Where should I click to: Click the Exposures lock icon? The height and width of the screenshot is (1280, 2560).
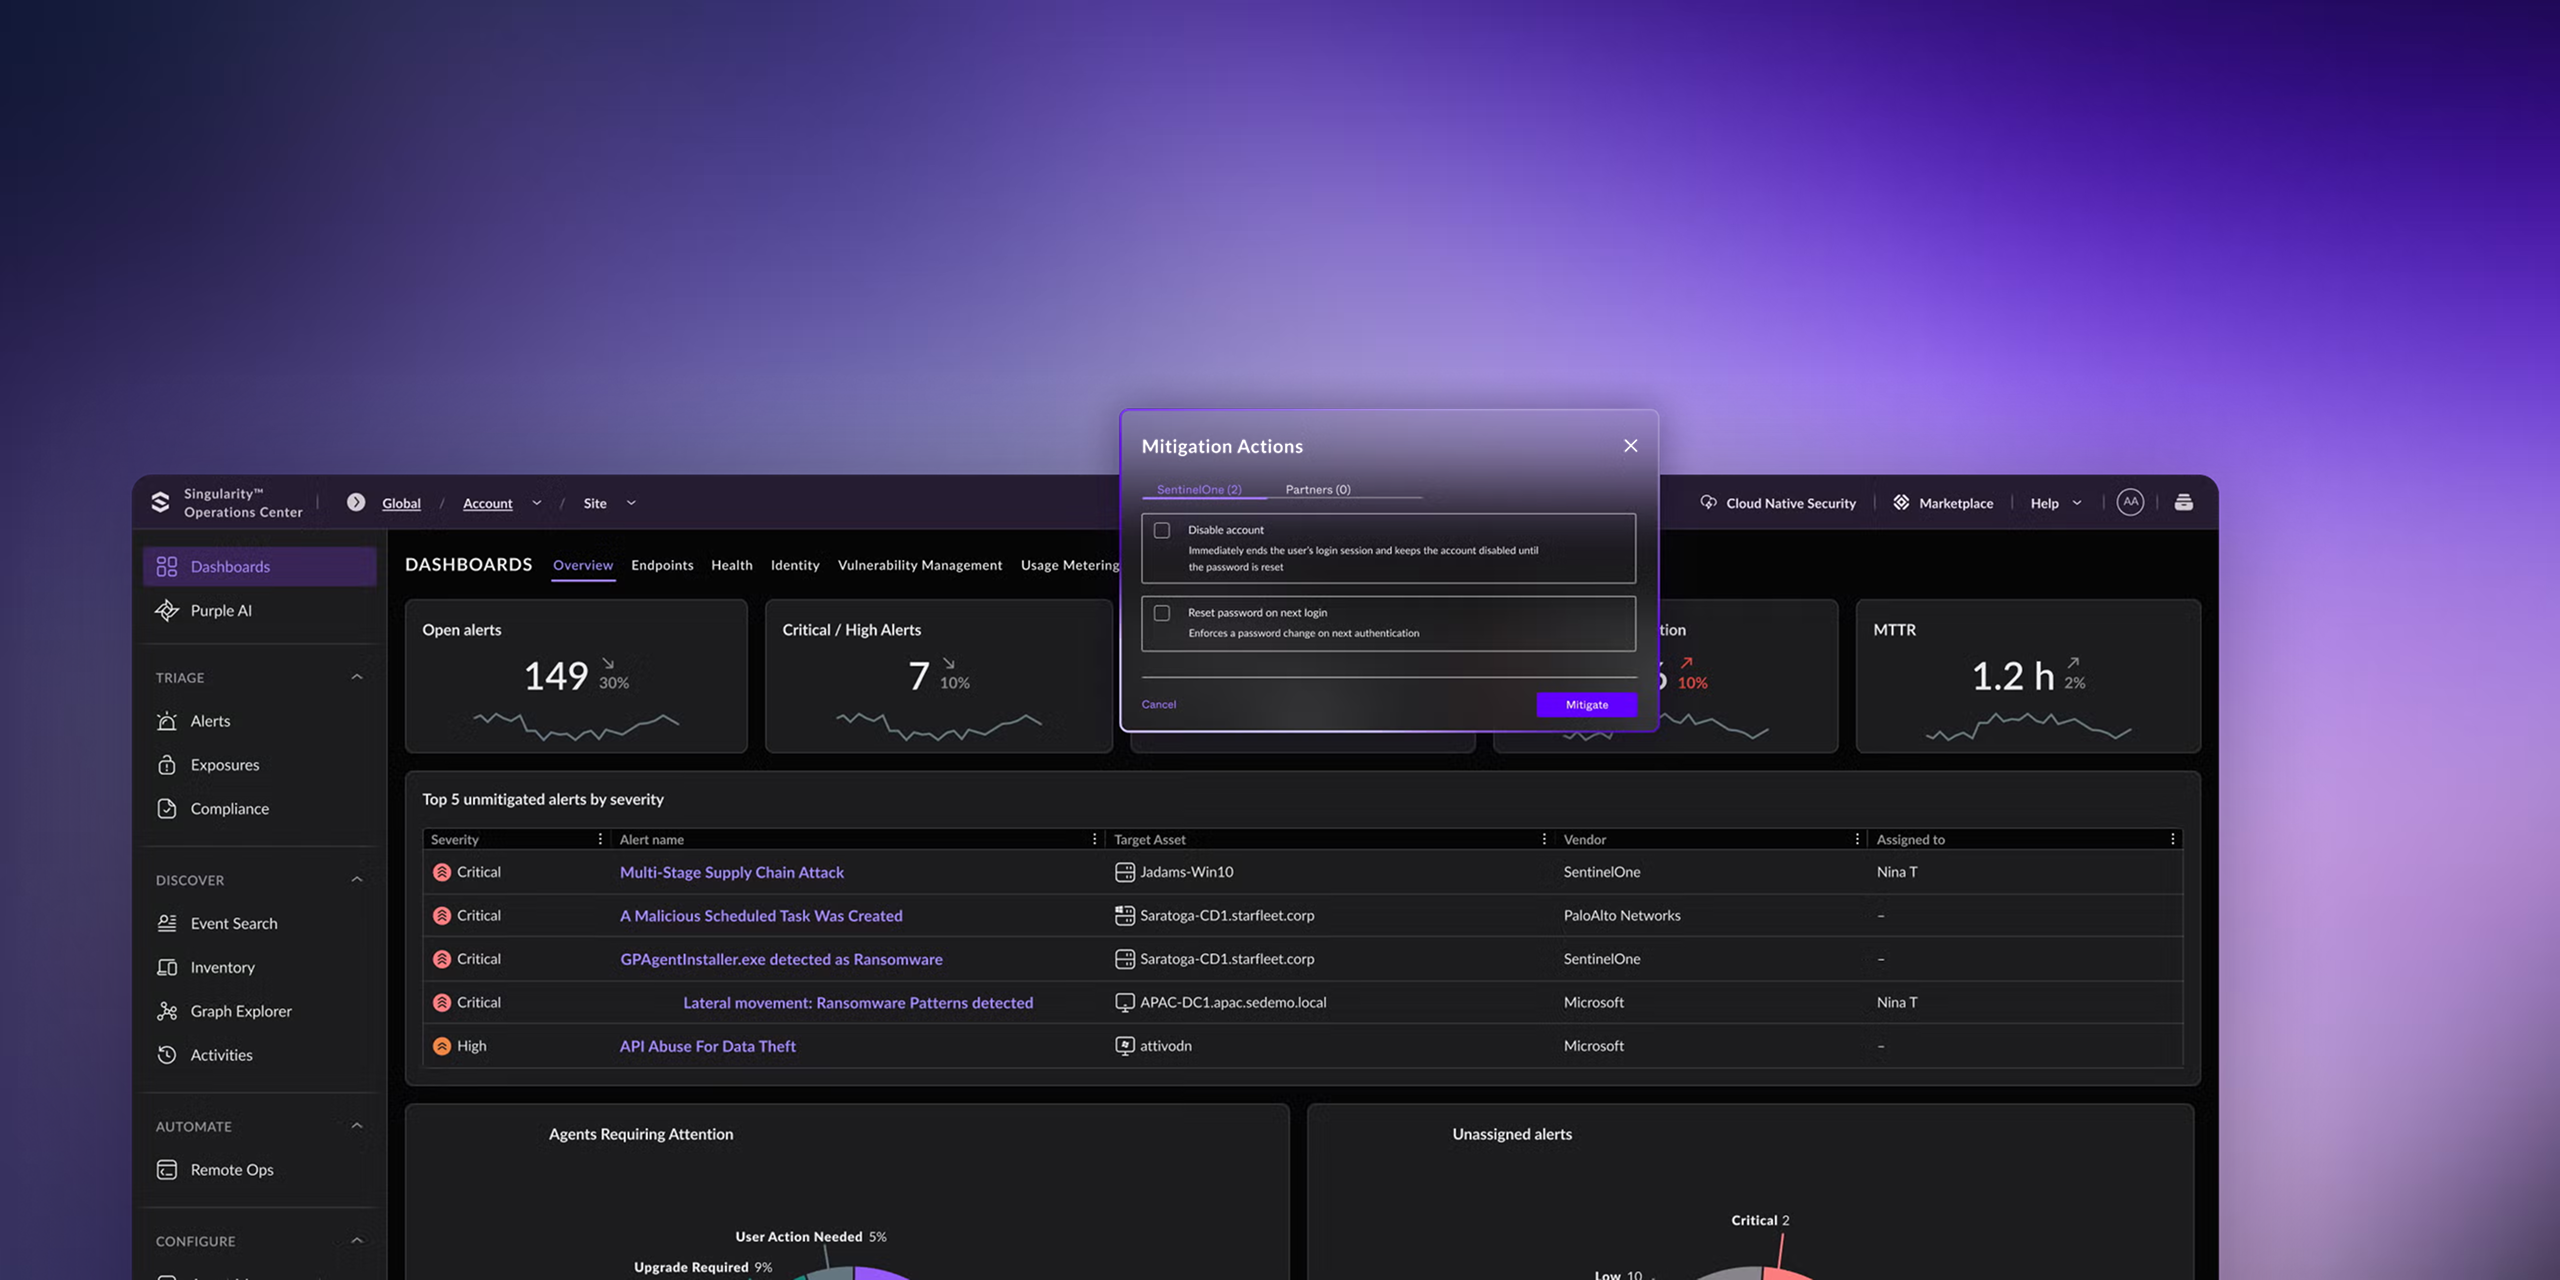(167, 765)
